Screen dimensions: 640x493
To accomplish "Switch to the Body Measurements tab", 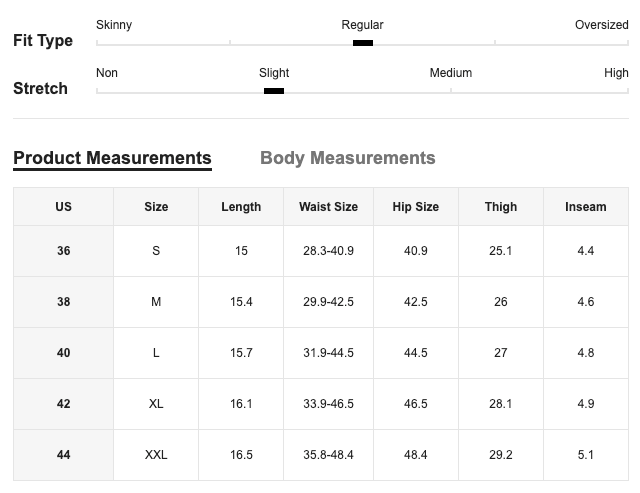I will click(x=347, y=158).
